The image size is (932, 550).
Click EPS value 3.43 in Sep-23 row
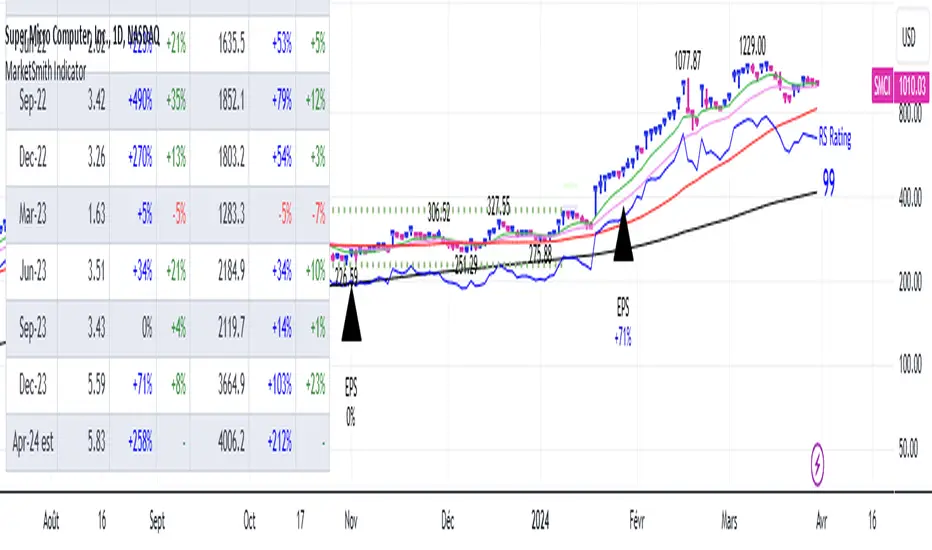pos(96,328)
